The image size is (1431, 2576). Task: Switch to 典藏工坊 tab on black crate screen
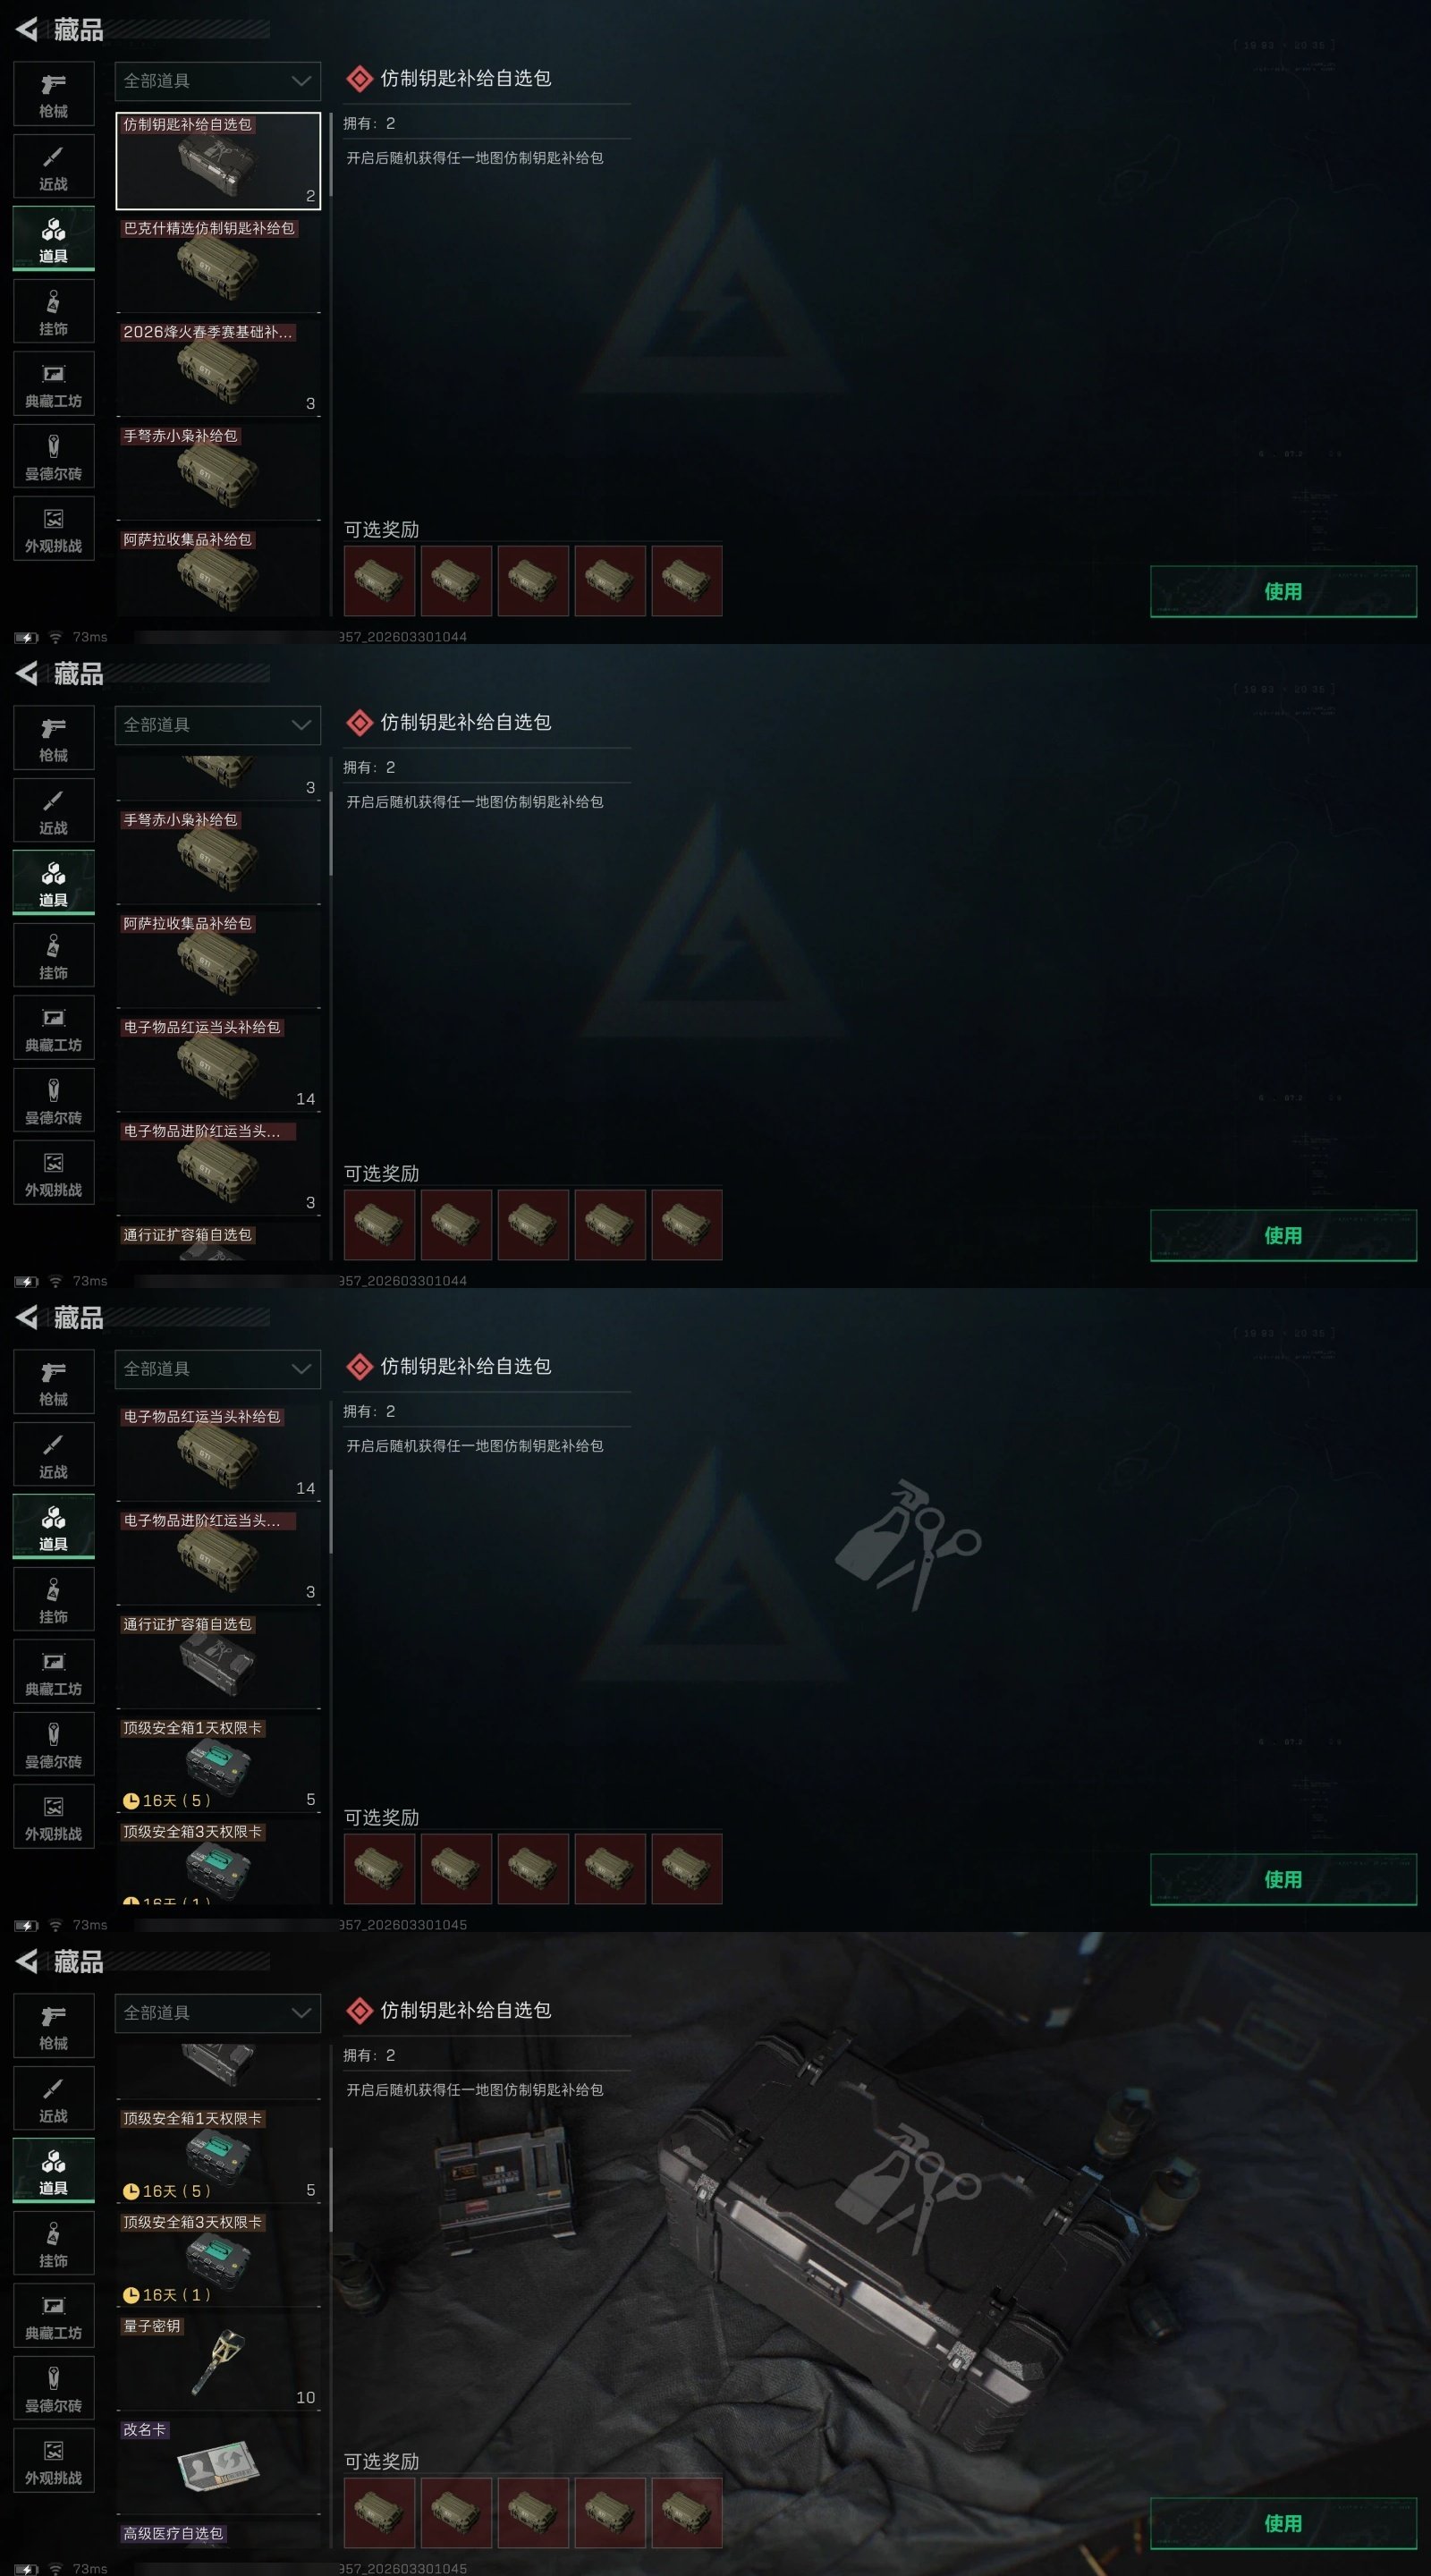coord(54,2316)
